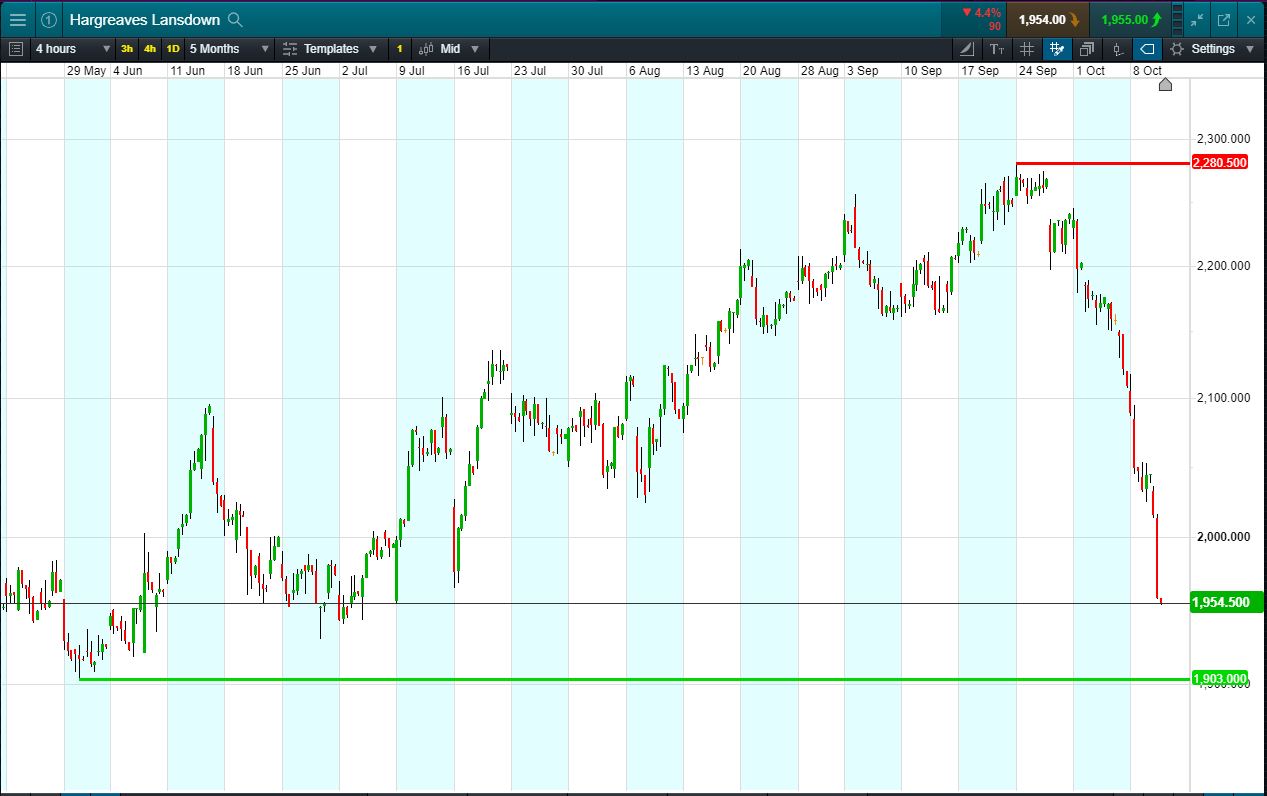
Task: Click the Hargreaves Lansdown title text
Action: pos(144,19)
